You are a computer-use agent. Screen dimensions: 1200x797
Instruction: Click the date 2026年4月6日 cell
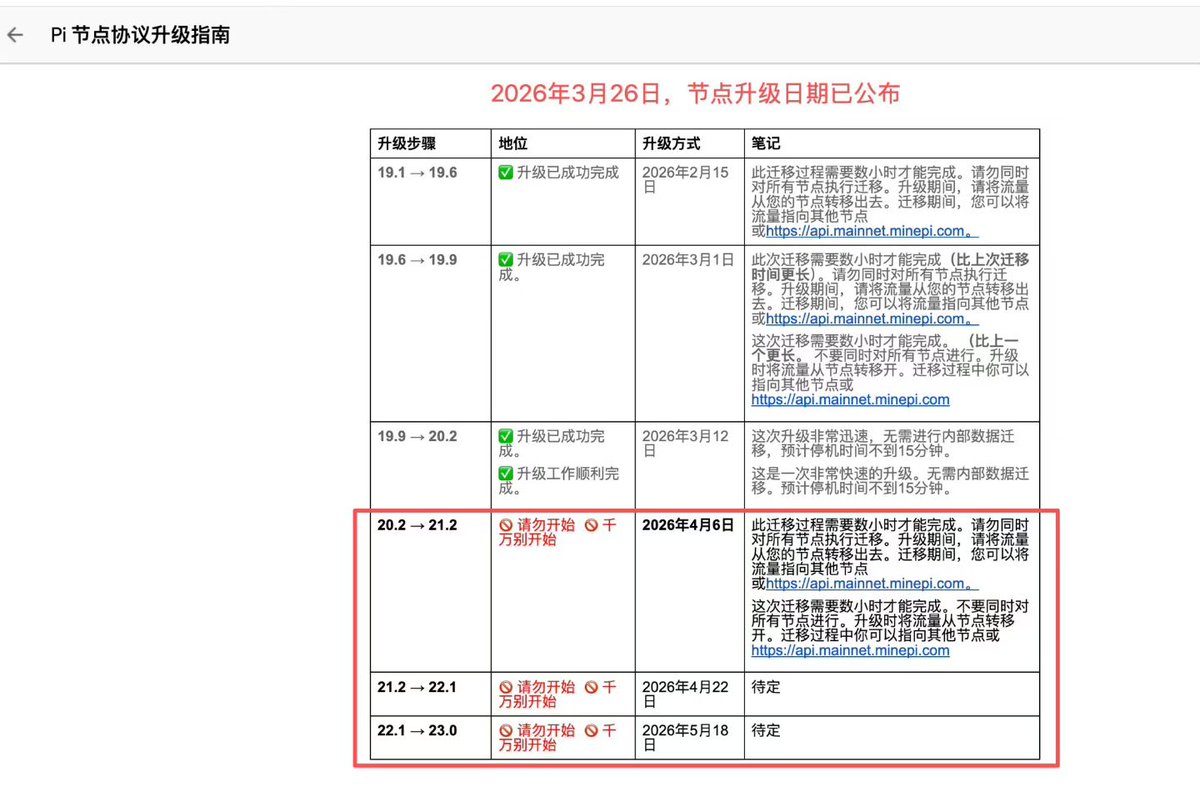coord(686,525)
